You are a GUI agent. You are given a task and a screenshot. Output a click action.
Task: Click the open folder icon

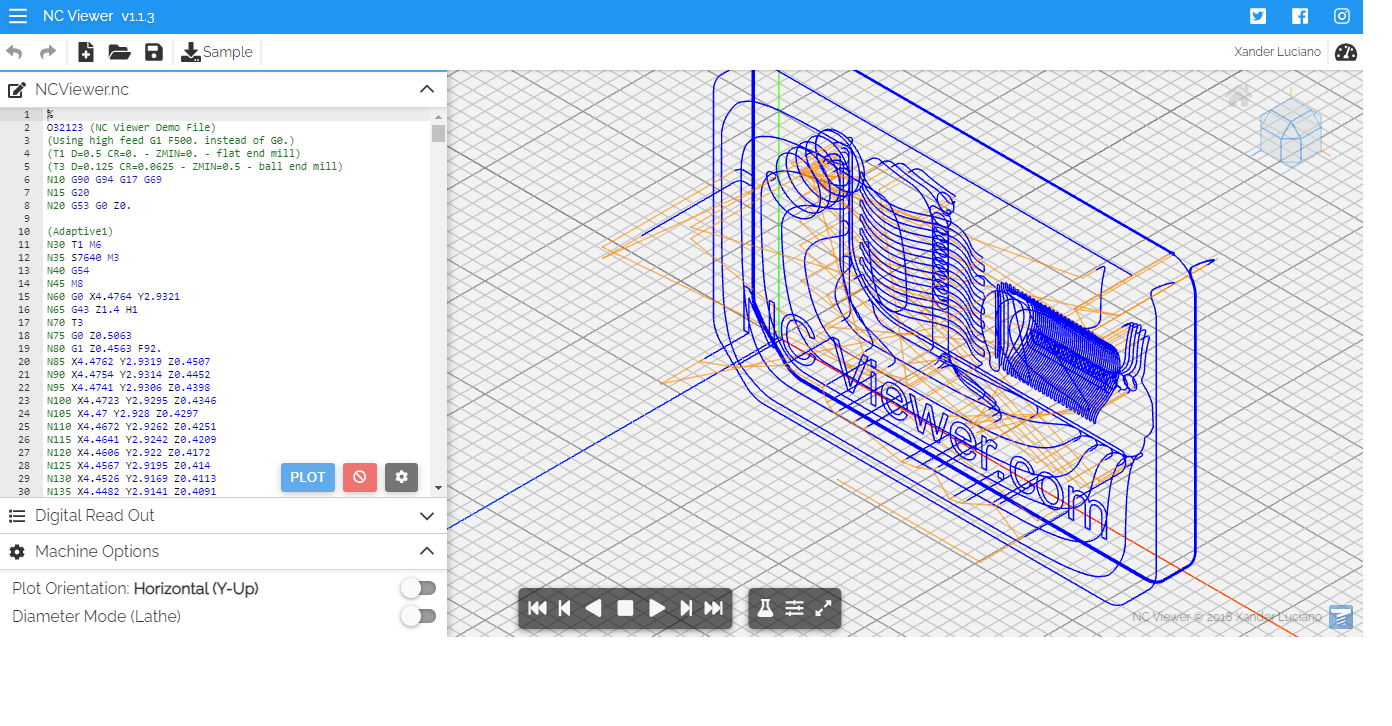point(120,52)
